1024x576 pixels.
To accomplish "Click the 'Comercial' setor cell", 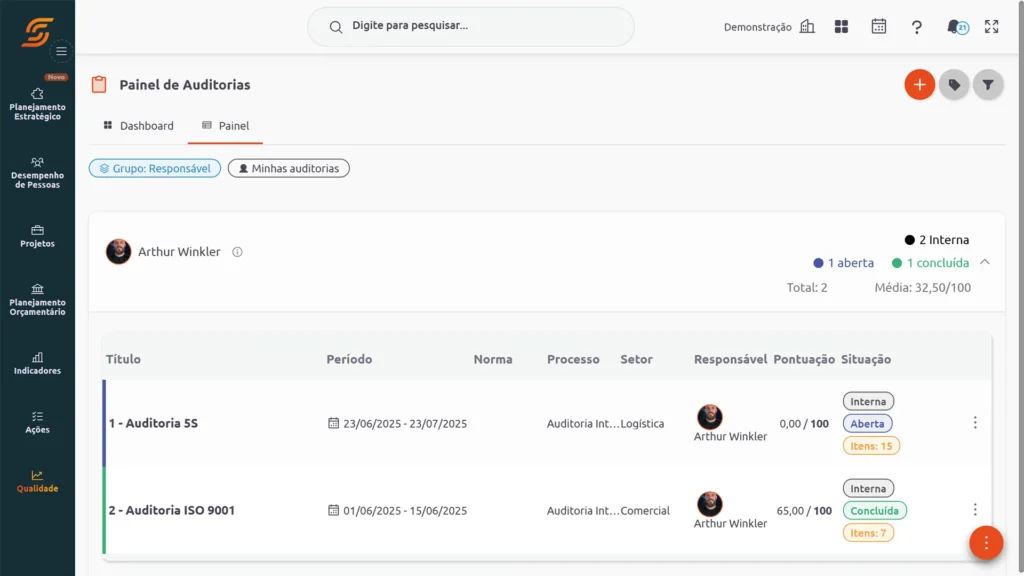I will point(645,510).
